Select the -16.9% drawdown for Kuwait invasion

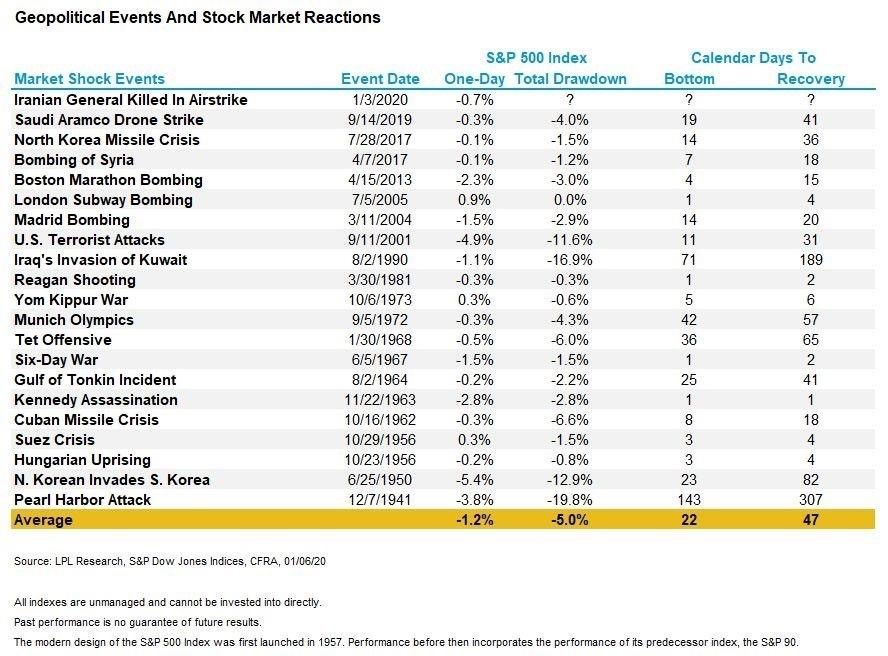tap(570, 260)
